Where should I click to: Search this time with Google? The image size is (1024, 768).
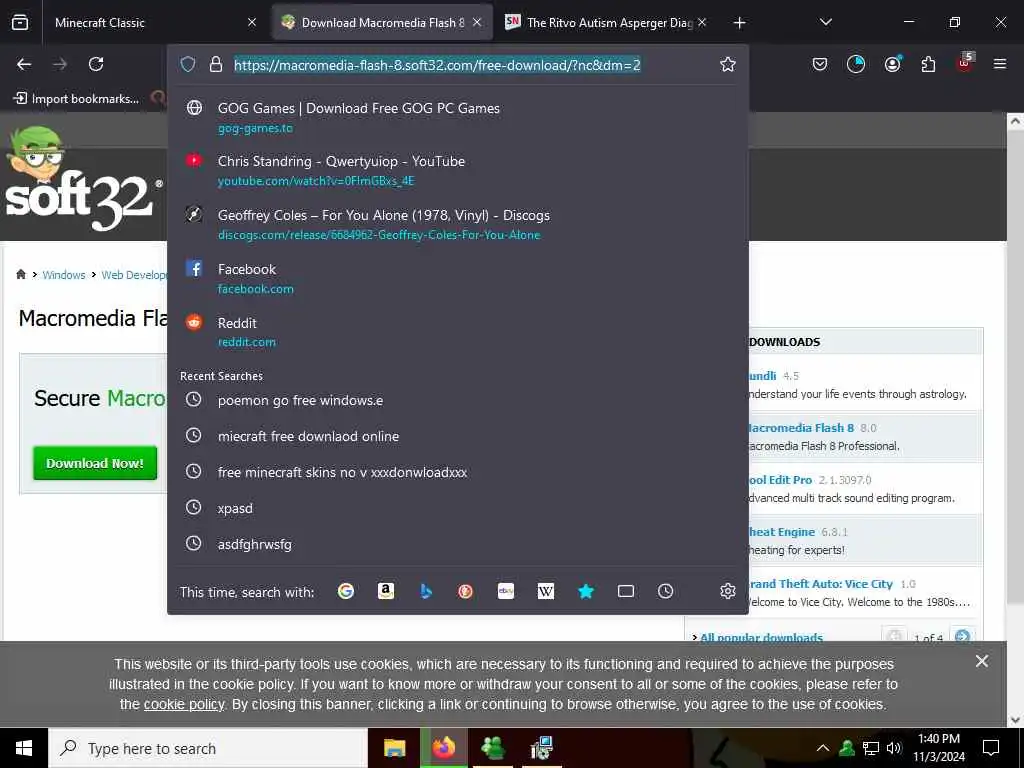tap(346, 591)
